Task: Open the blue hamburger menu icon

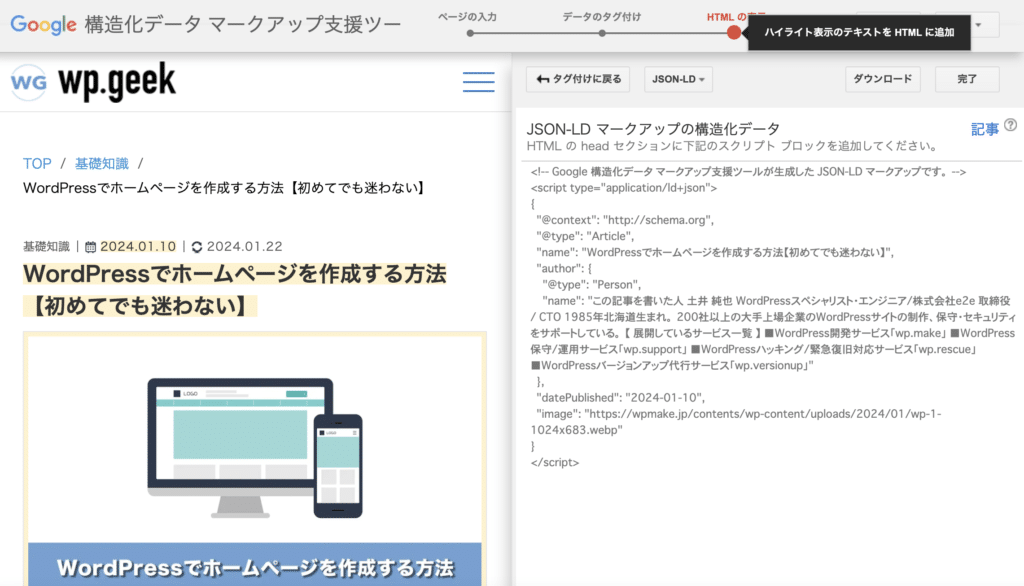Action: (478, 82)
